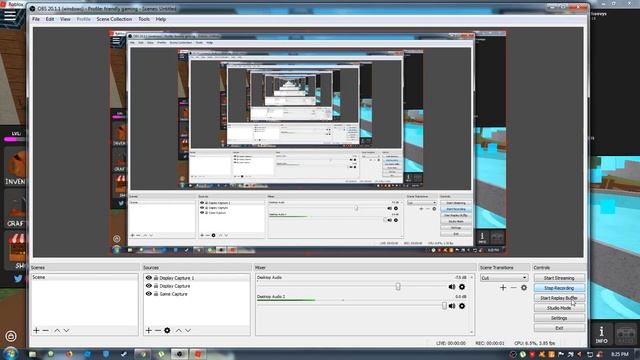Open Desktop Audio 2 settings gear
The height and width of the screenshot is (360, 640).
[x=462, y=306]
